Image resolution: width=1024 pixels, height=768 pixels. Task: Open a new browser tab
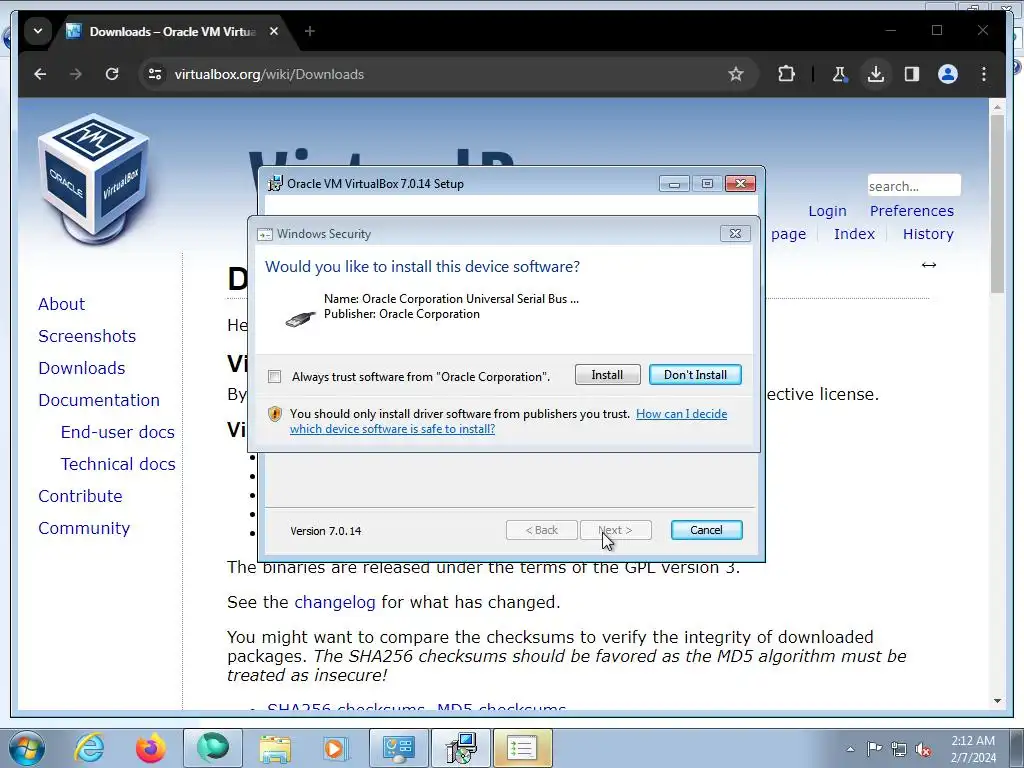pos(310,31)
